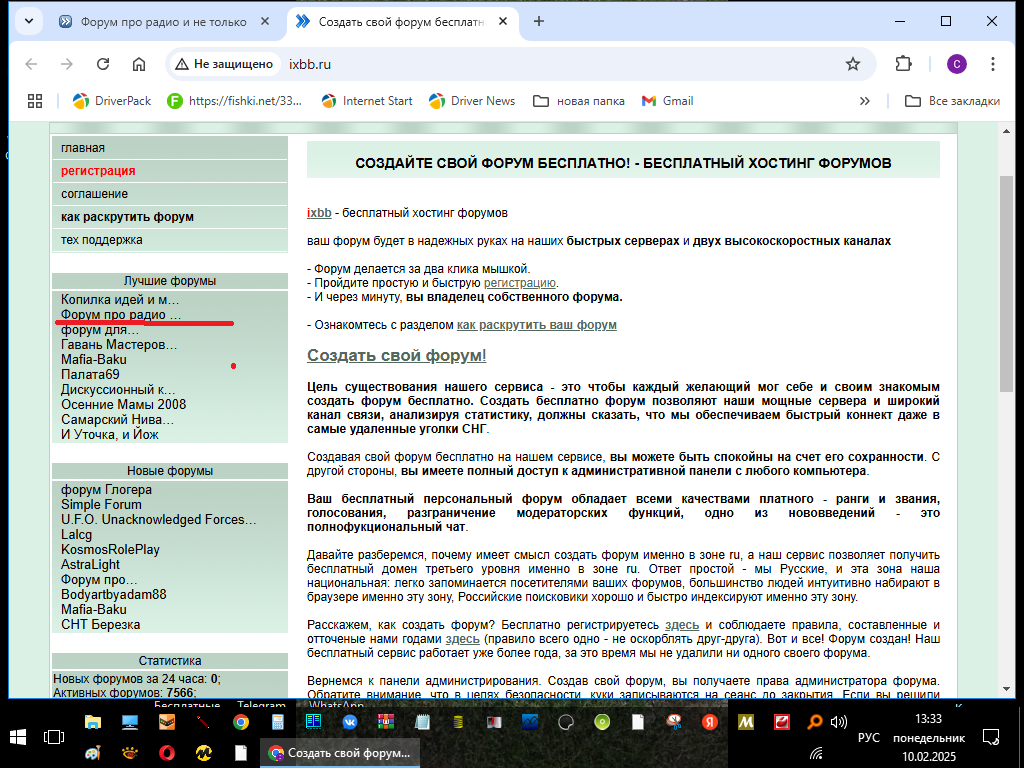Open volume control in system tray
The height and width of the screenshot is (768, 1024).
point(839,722)
